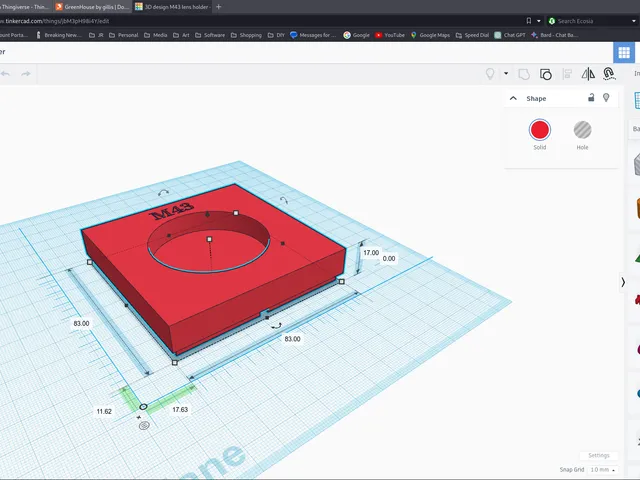Set shape to Hole with striped swatch
The image size is (640, 480).
point(582,130)
